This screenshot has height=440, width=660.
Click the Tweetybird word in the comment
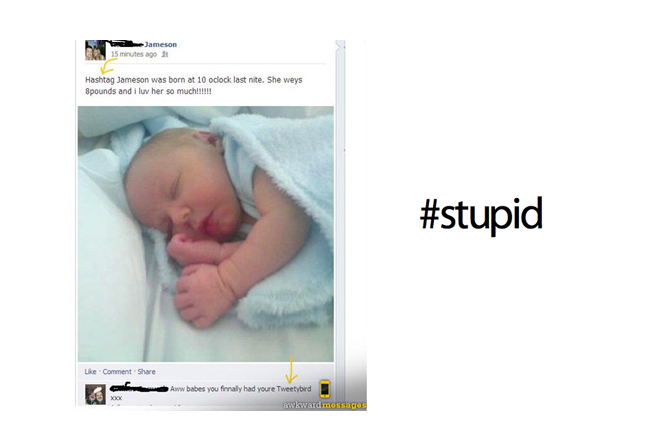[x=294, y=389]
